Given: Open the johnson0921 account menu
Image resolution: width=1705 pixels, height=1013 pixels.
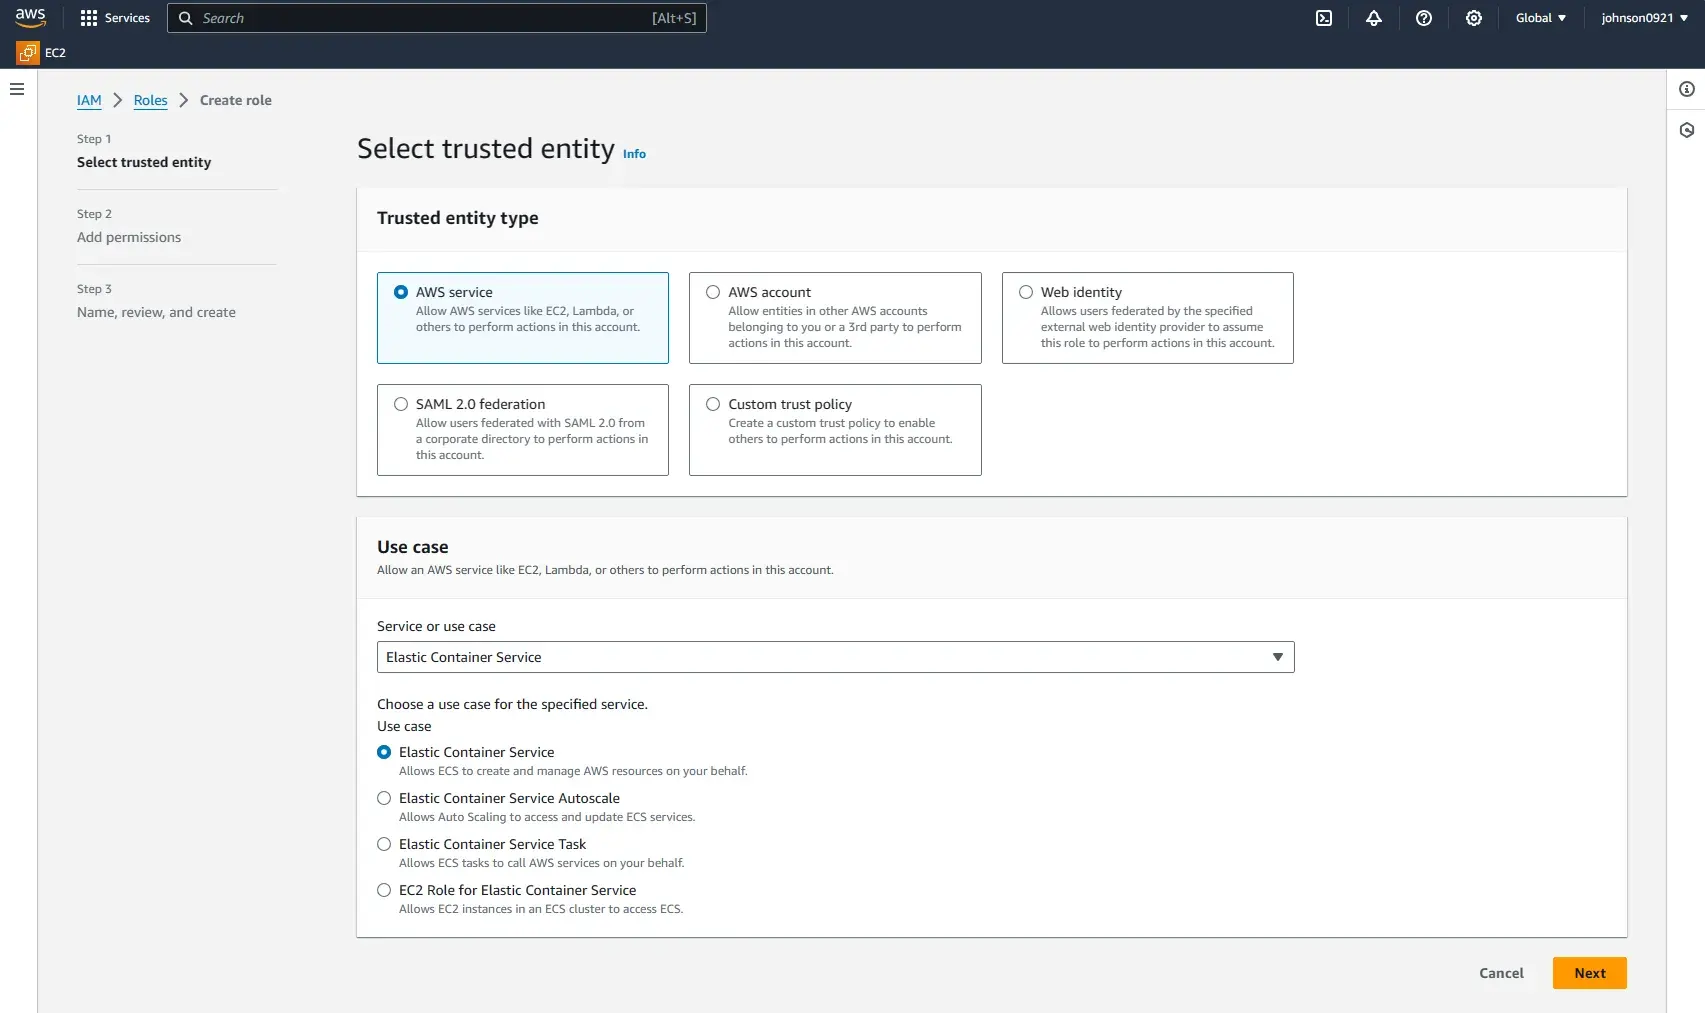Looking at the screenshot, I should 1643,17.
